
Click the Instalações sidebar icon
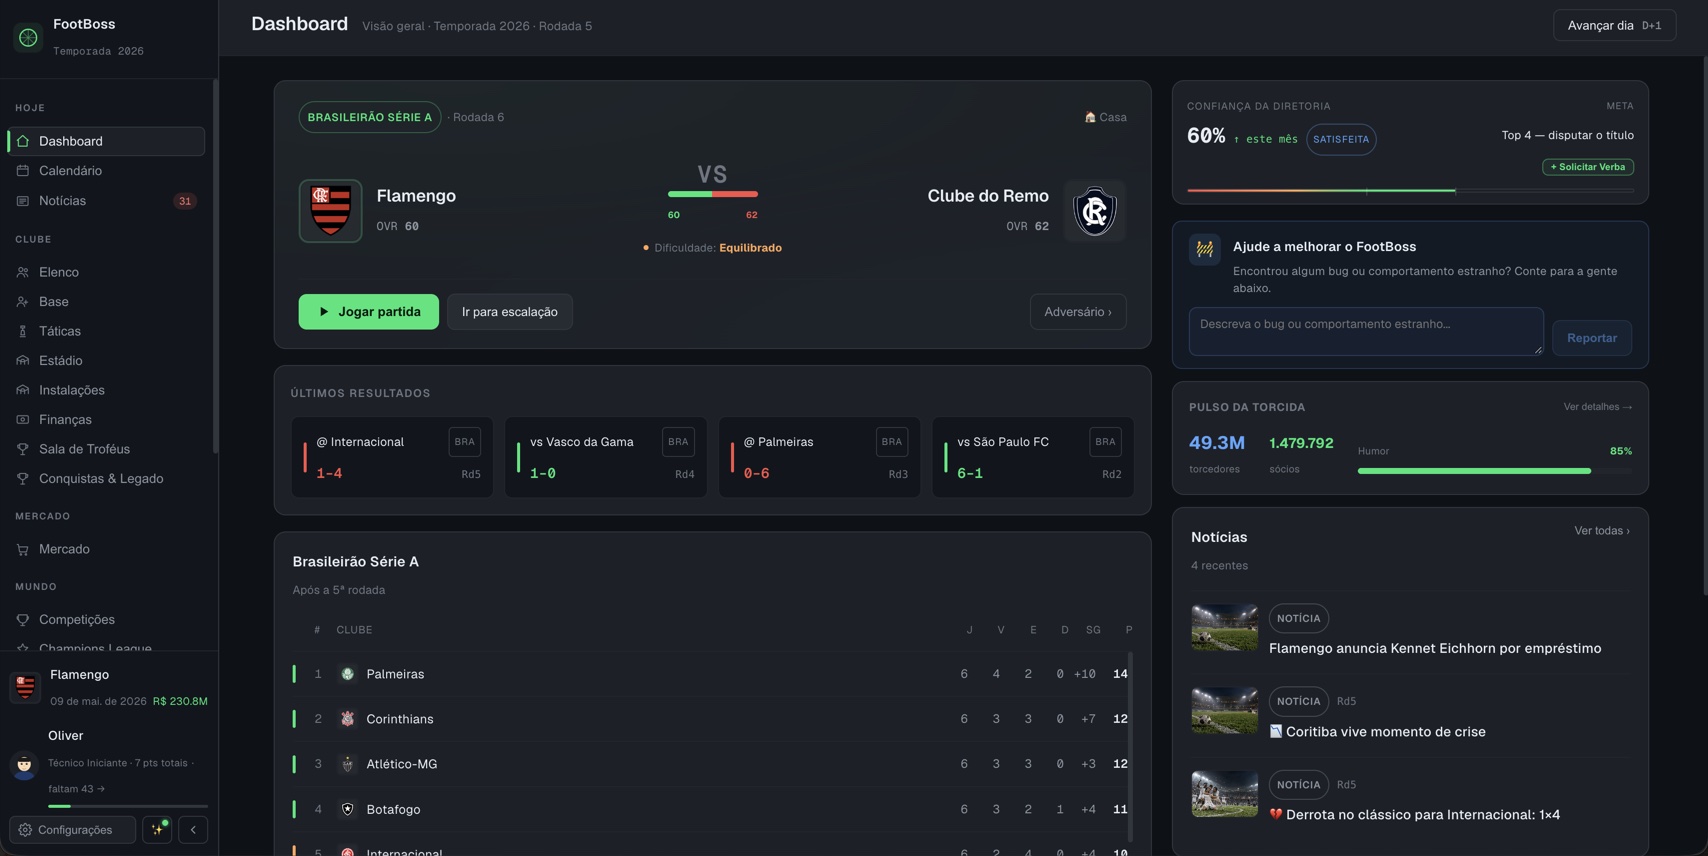23,390
